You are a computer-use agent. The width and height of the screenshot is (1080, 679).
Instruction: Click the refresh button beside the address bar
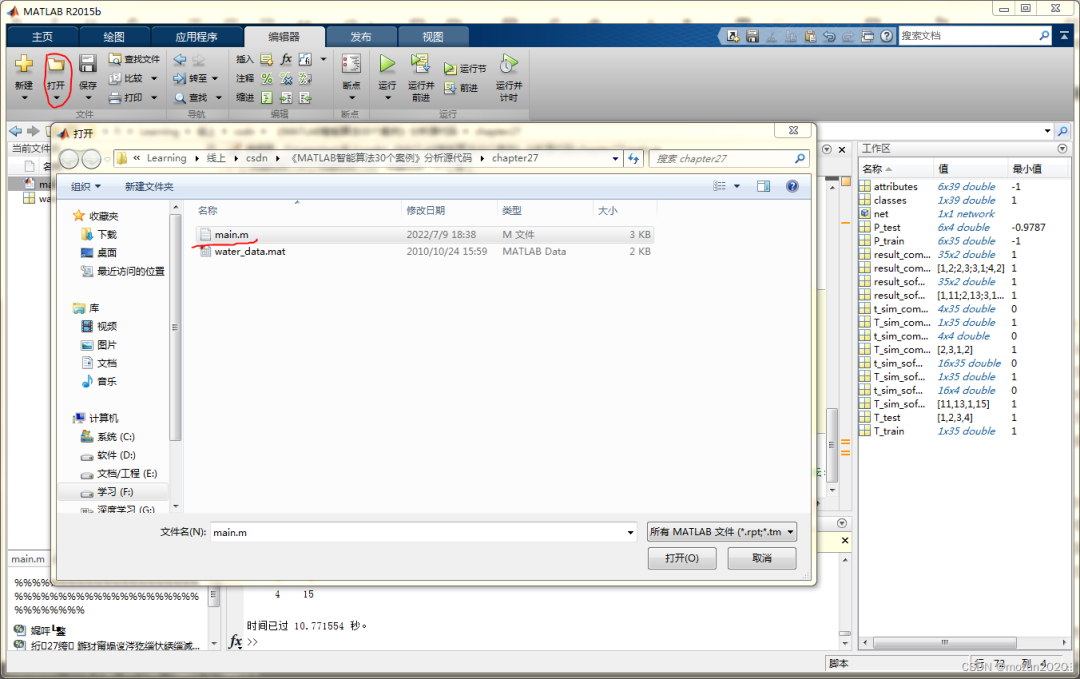tap(634, 158)
